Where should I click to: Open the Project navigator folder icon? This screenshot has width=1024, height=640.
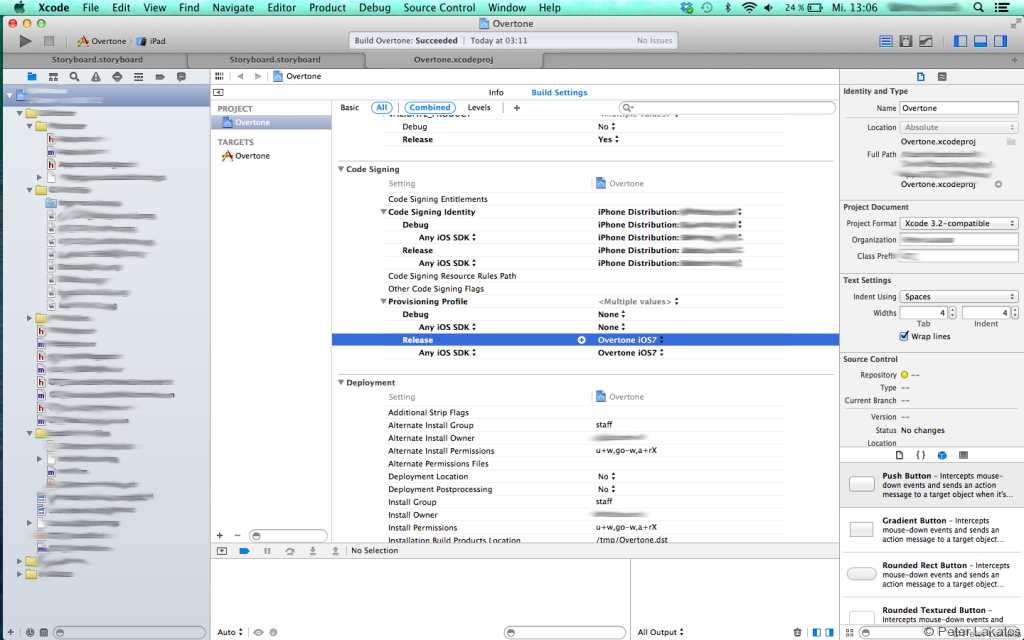coord(31,77)
